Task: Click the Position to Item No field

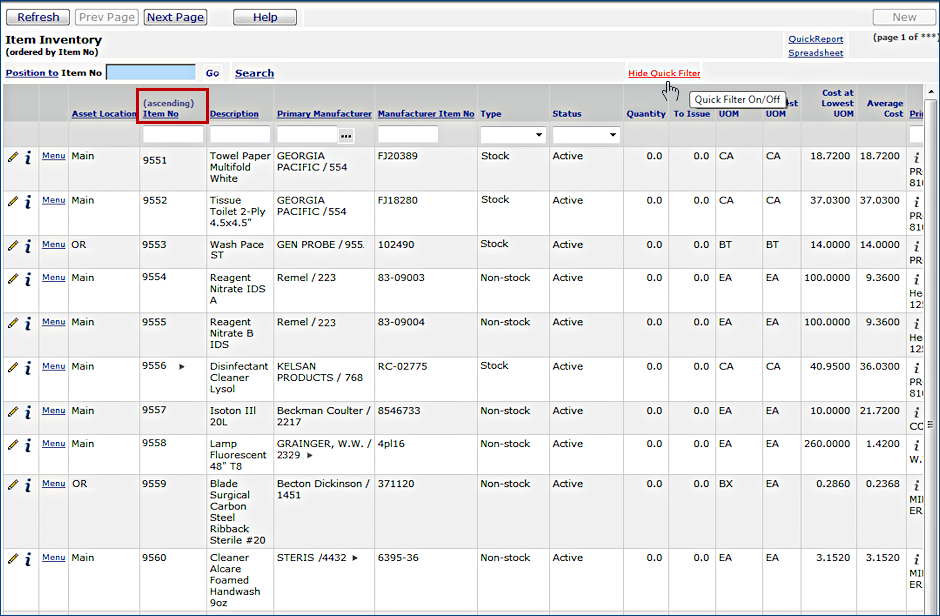Action: (x=151, y=73)
